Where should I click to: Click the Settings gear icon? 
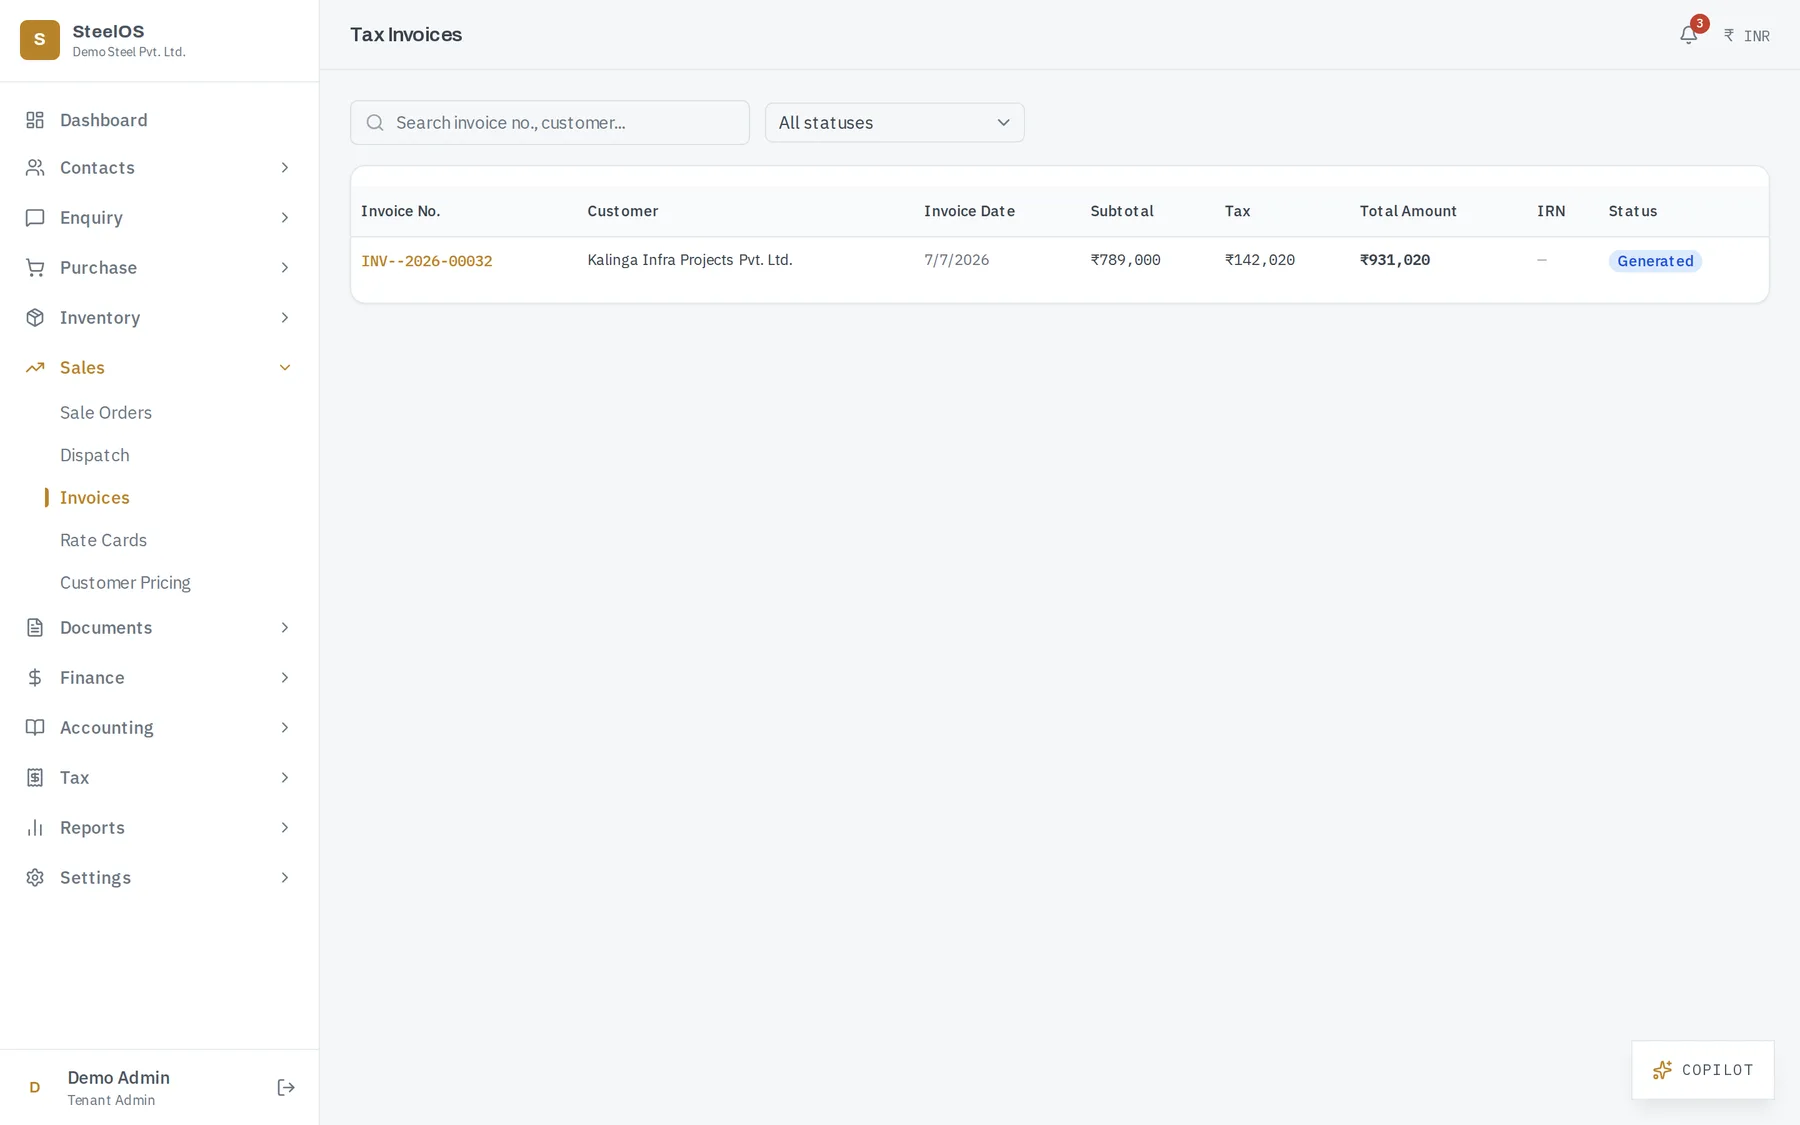click(x=35, y=877)
